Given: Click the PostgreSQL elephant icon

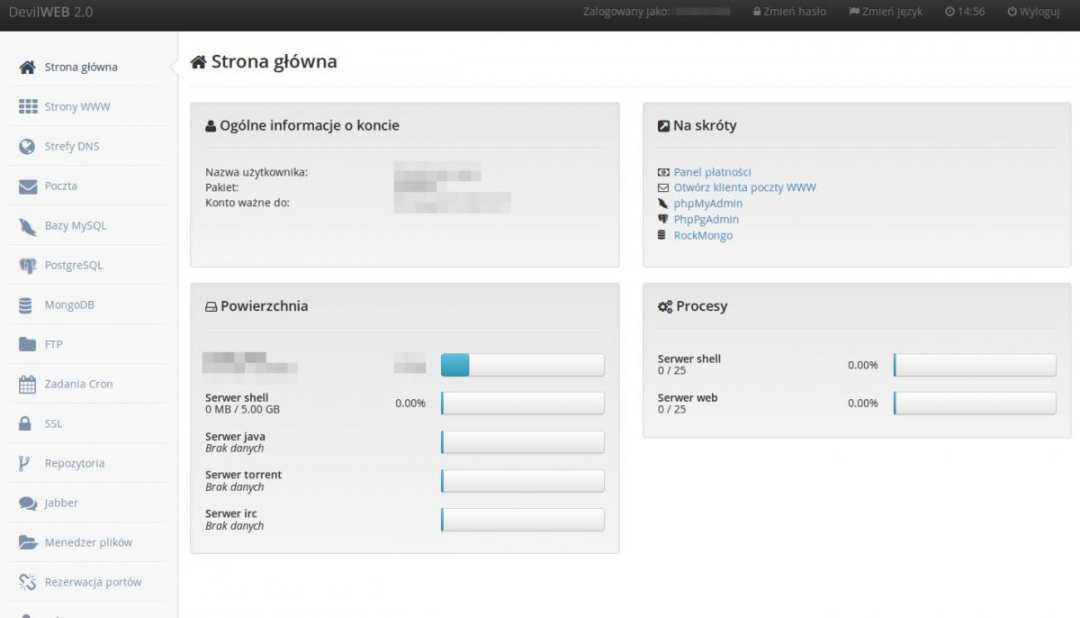Looking at the screenshot, I should click(28, 266).
